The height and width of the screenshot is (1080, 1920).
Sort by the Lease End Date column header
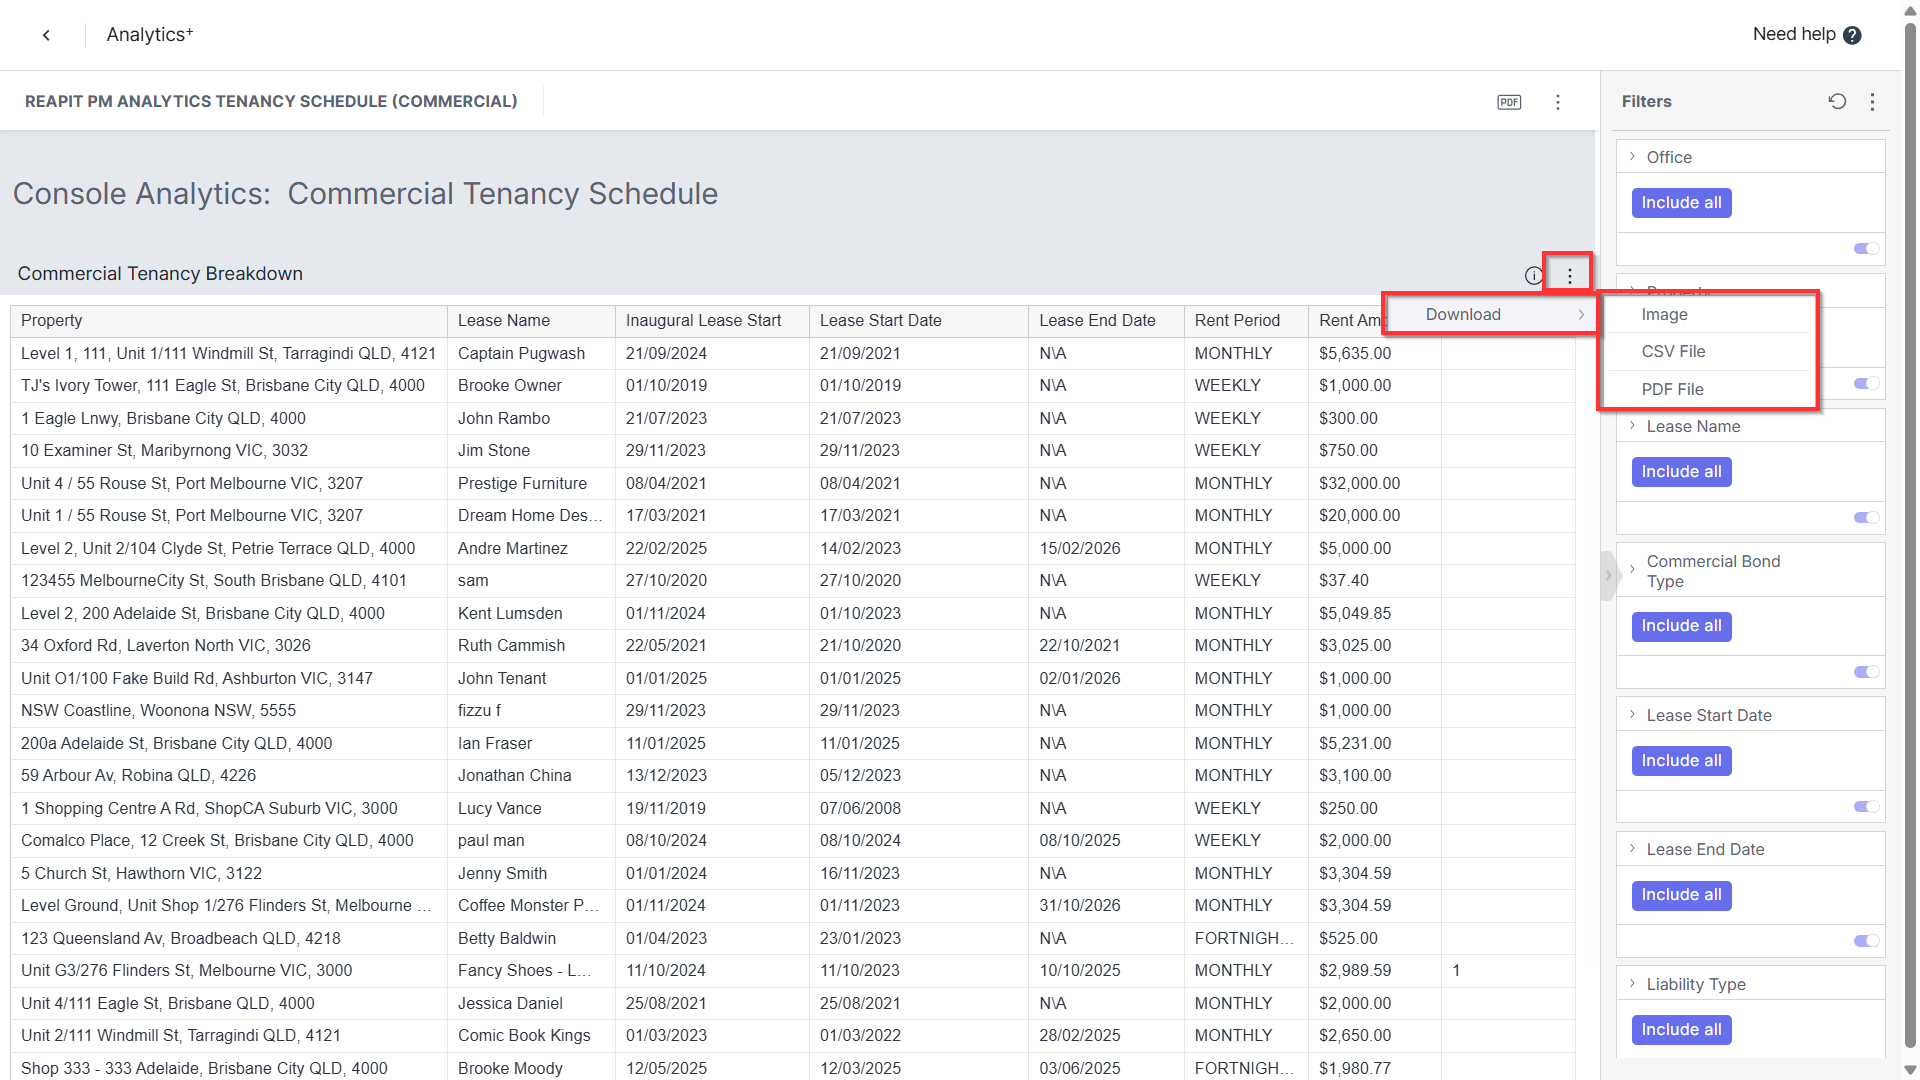(1105, 320)
